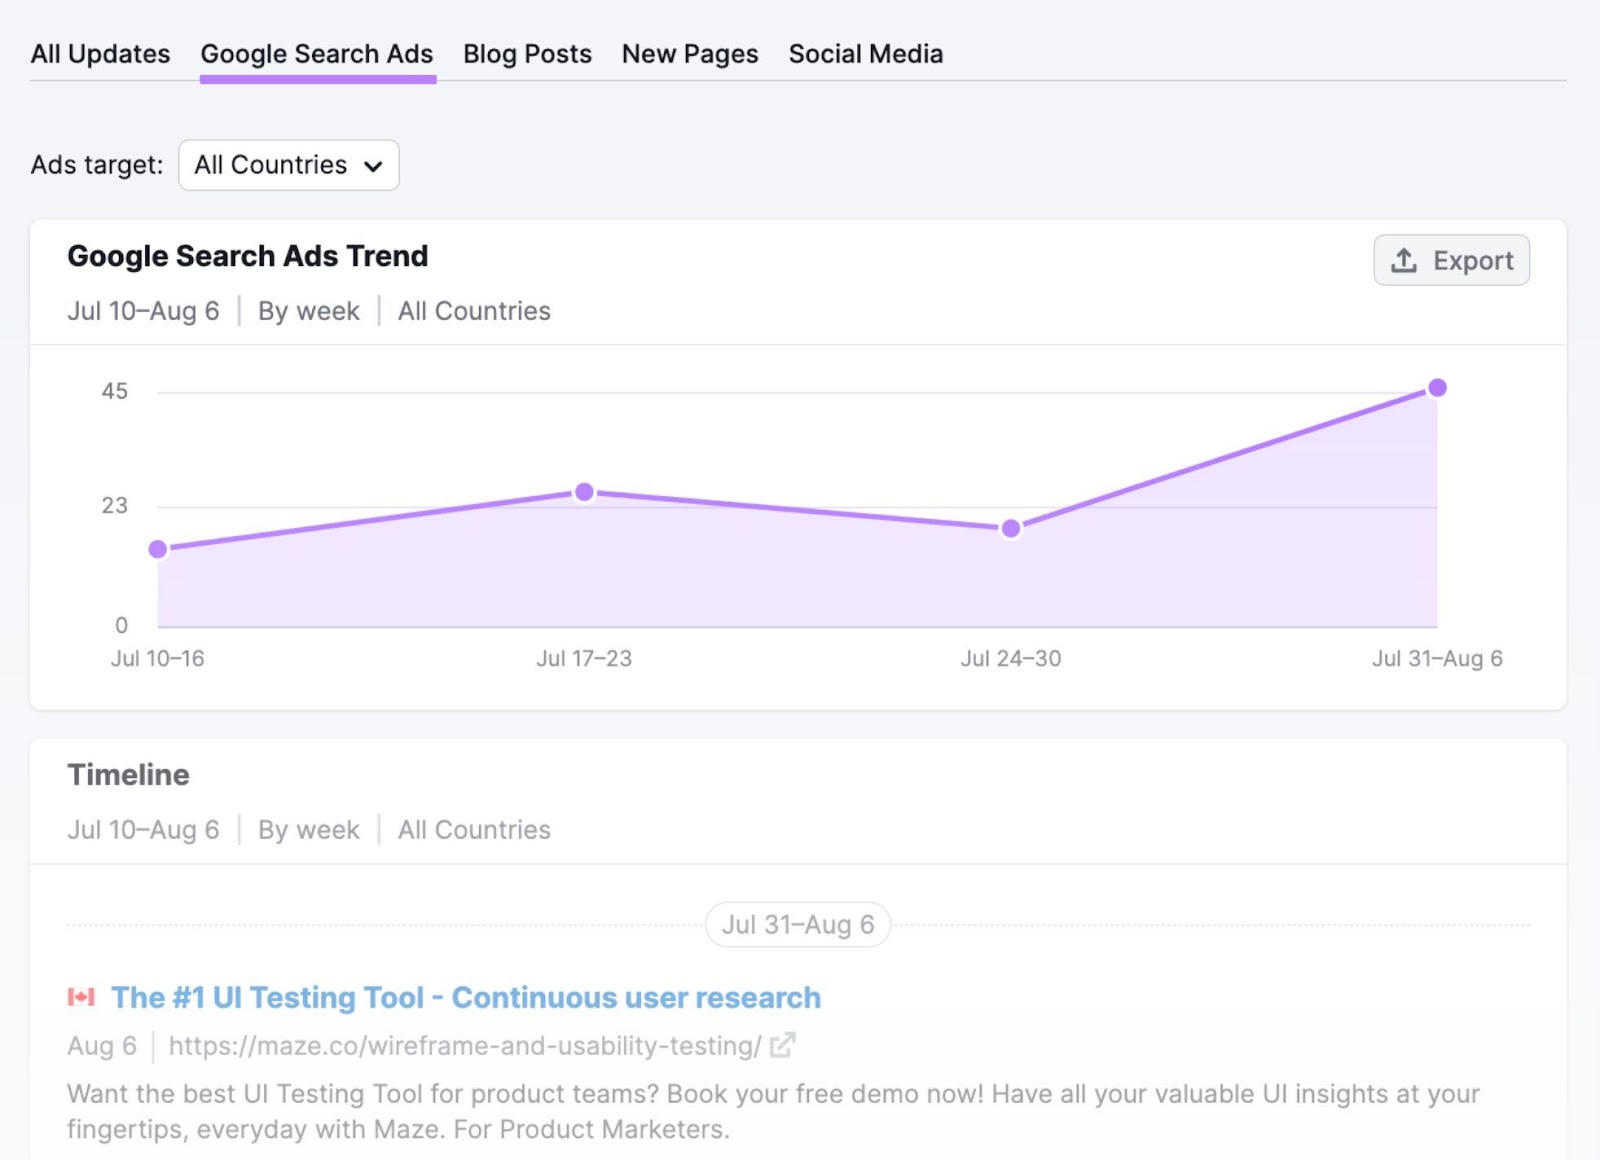This screenshot has height=1160, width=1600.
Task: Expand the All Countries dropdown chevron
Action: pyautogui.click(x=374, y=166)
